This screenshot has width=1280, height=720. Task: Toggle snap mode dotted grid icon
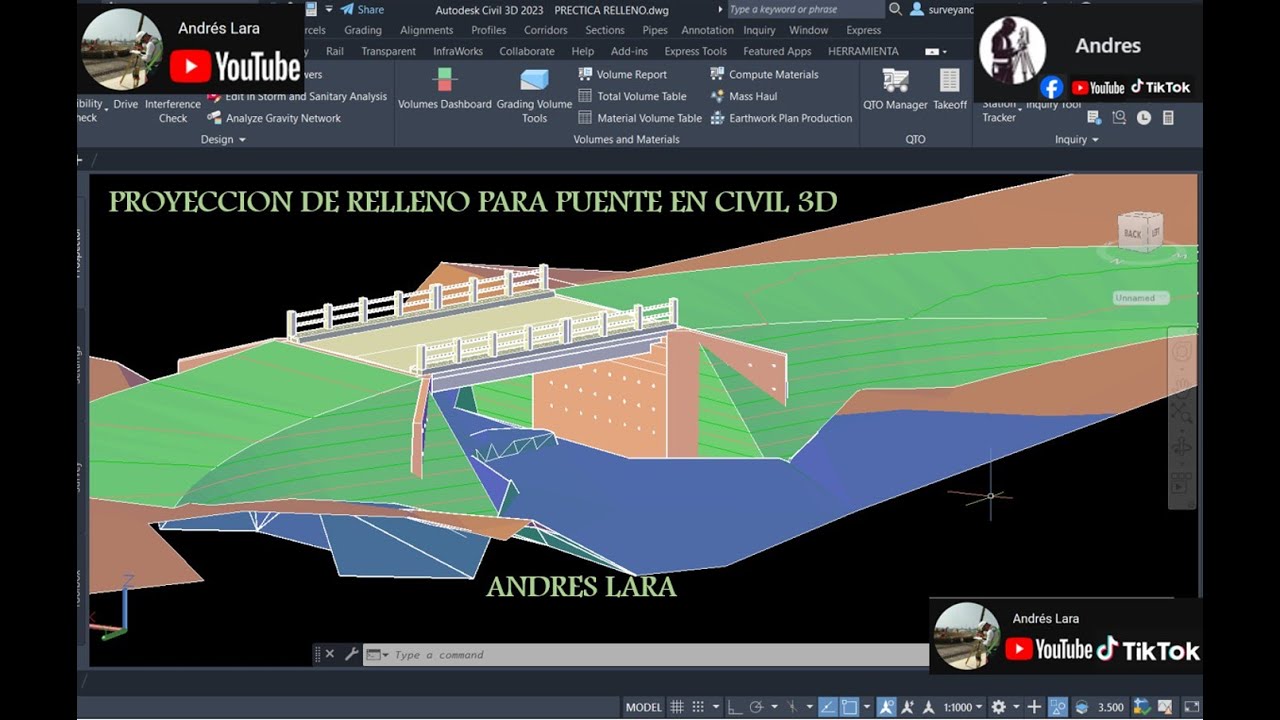point(698,707)
